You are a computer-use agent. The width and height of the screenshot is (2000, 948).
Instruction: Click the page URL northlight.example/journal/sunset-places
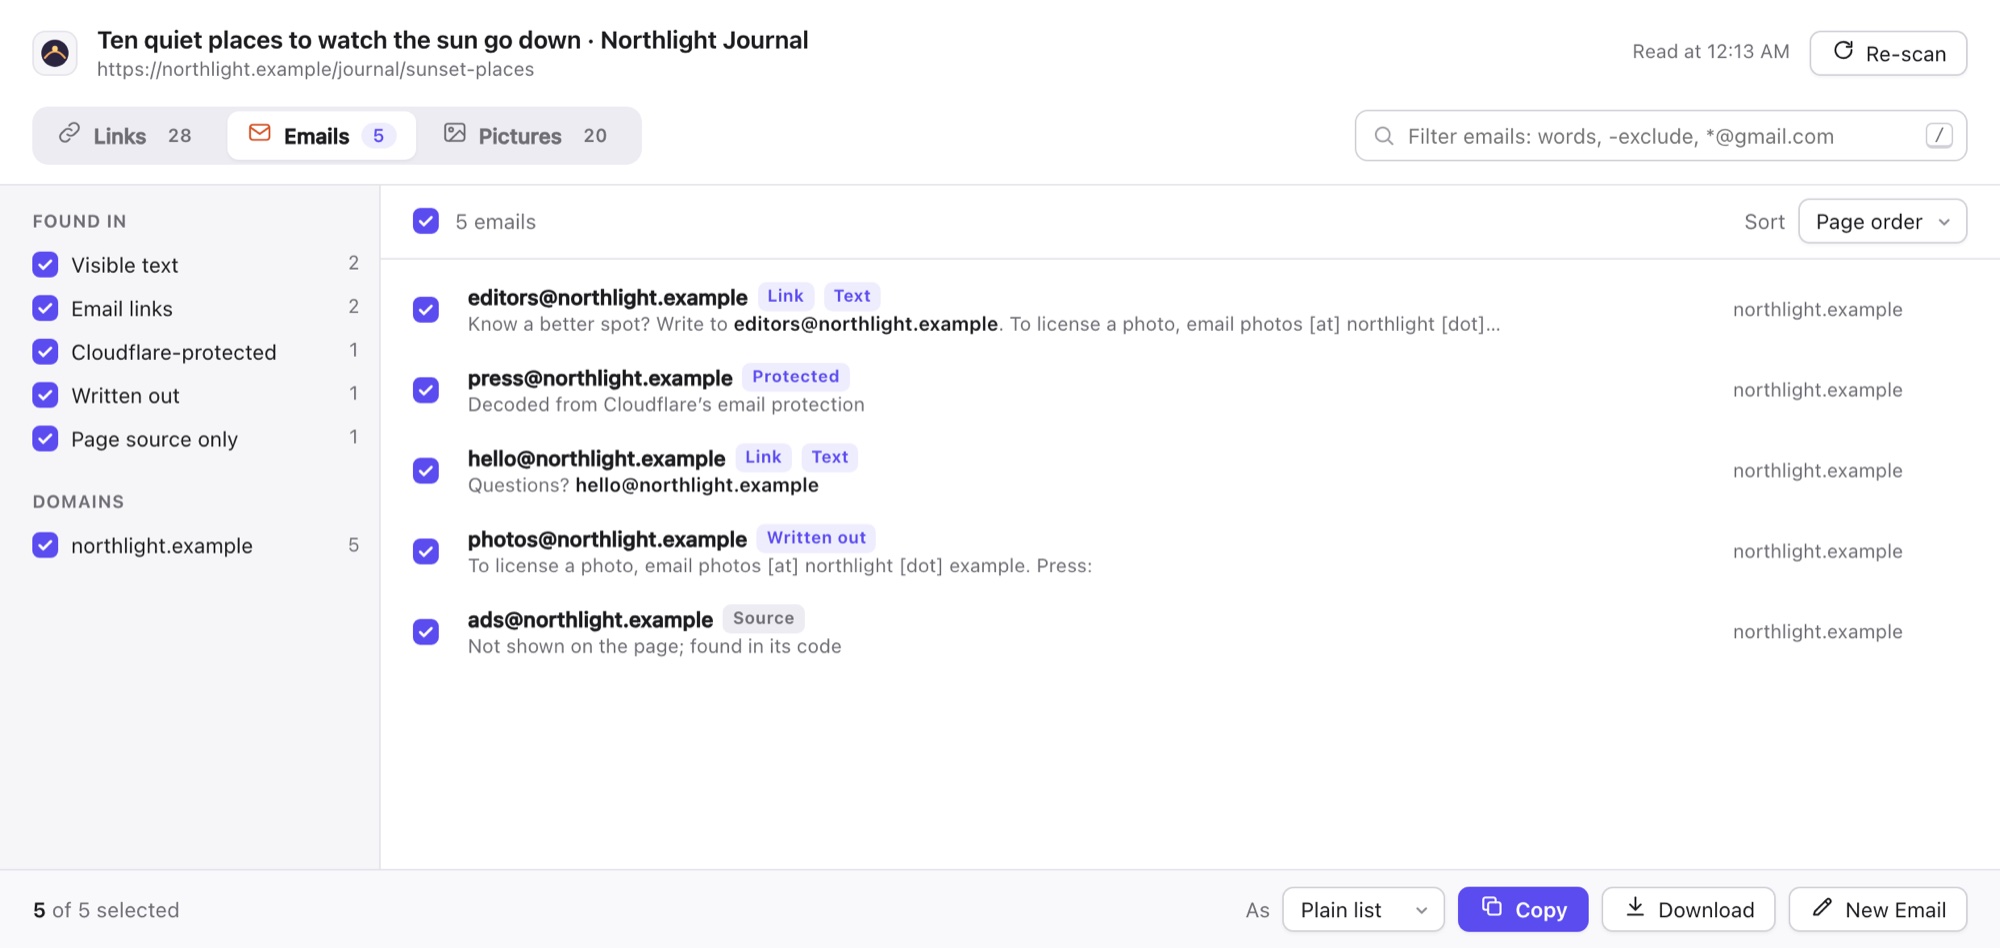[316, 69]
